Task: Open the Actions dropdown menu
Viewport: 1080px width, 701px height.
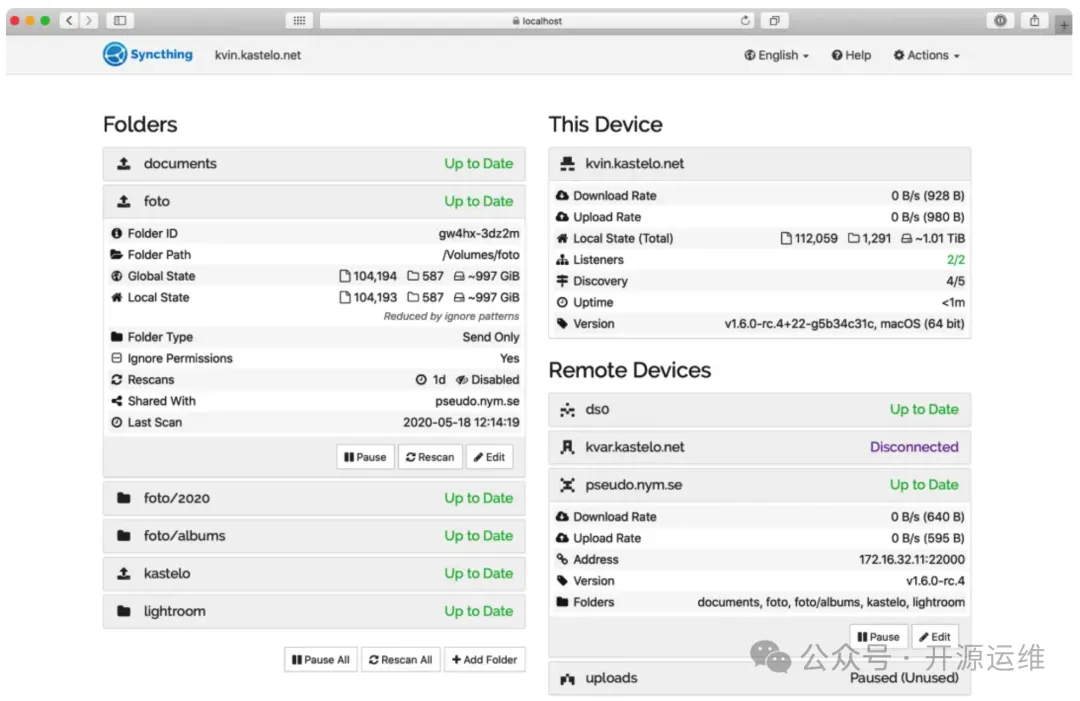Action: pos(926,55)
